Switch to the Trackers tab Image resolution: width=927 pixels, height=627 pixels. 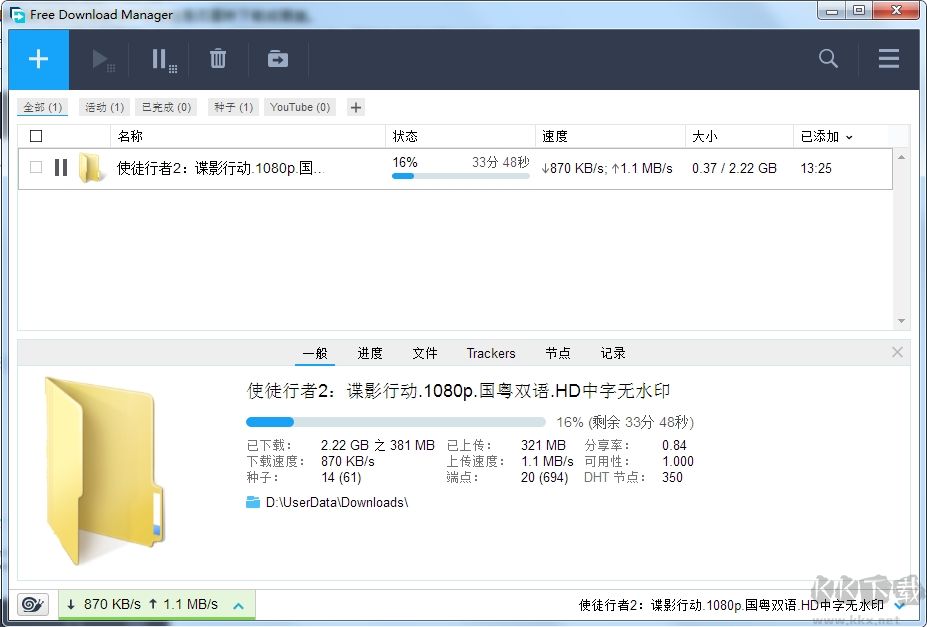click(490, 353)
